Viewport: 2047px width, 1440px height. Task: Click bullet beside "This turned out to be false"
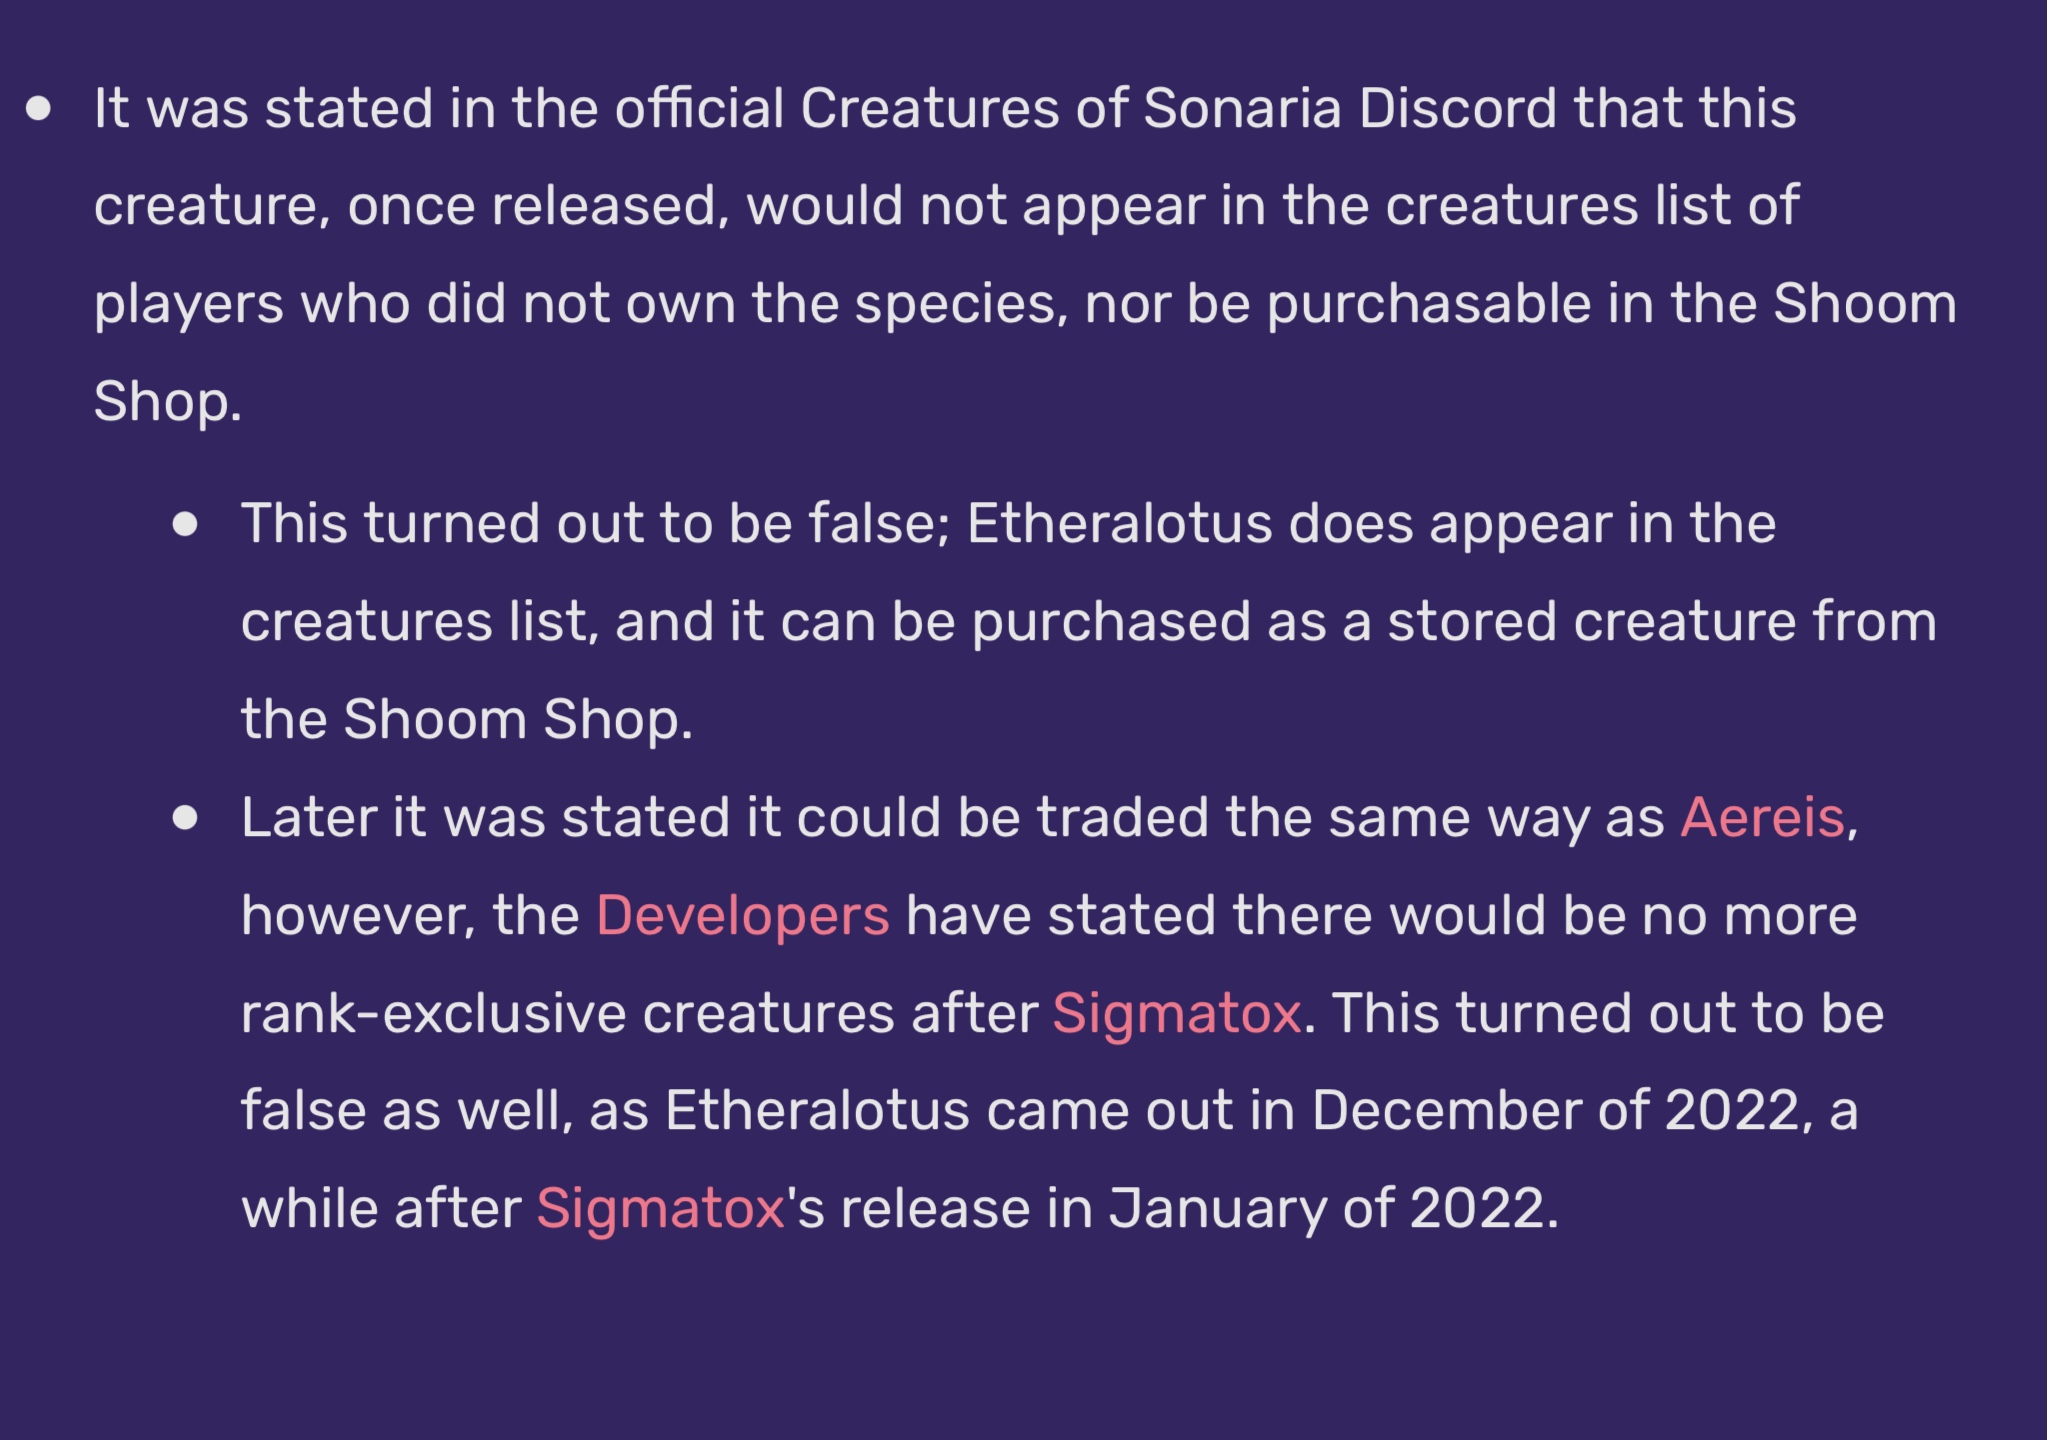pos(185,524)
